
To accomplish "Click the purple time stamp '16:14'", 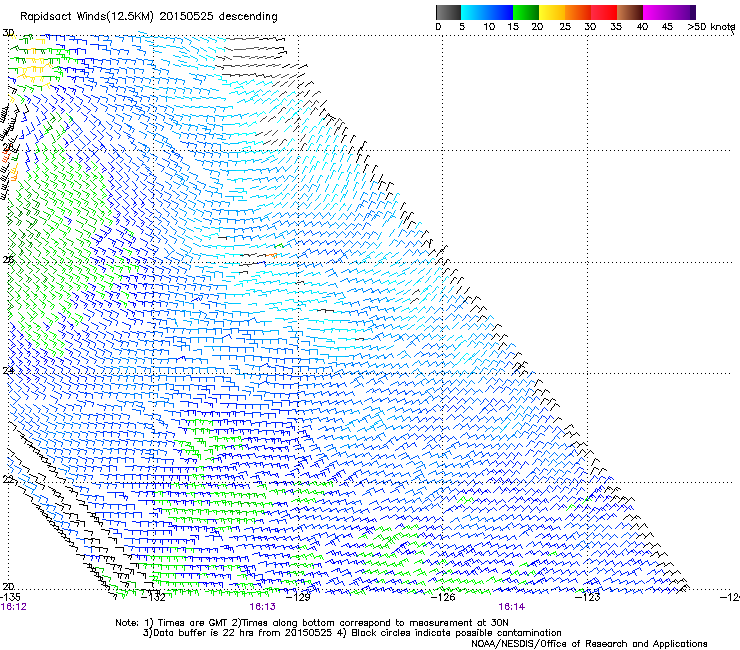I will coord(512,607).
